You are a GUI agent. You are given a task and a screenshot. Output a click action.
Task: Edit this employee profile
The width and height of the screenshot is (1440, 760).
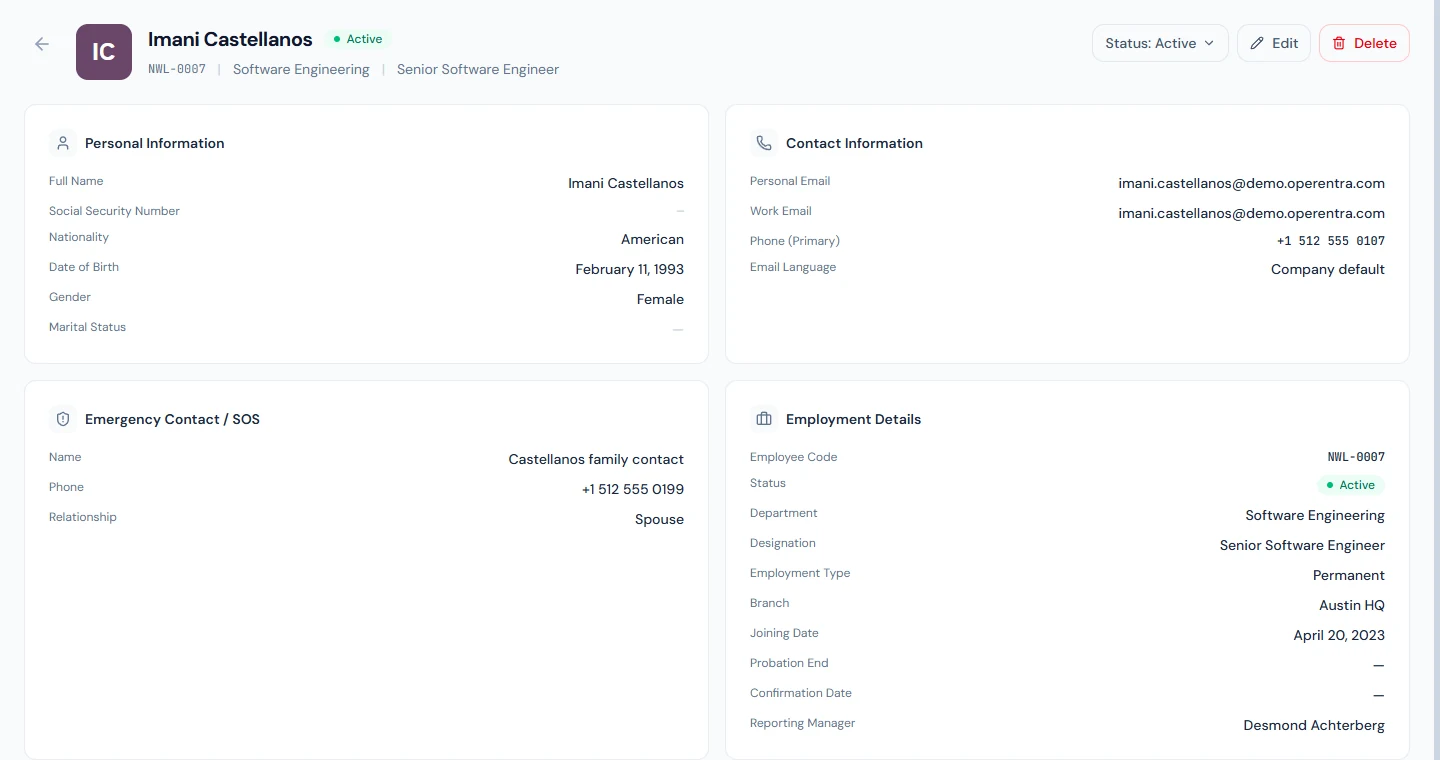(x=1274, y=43)
